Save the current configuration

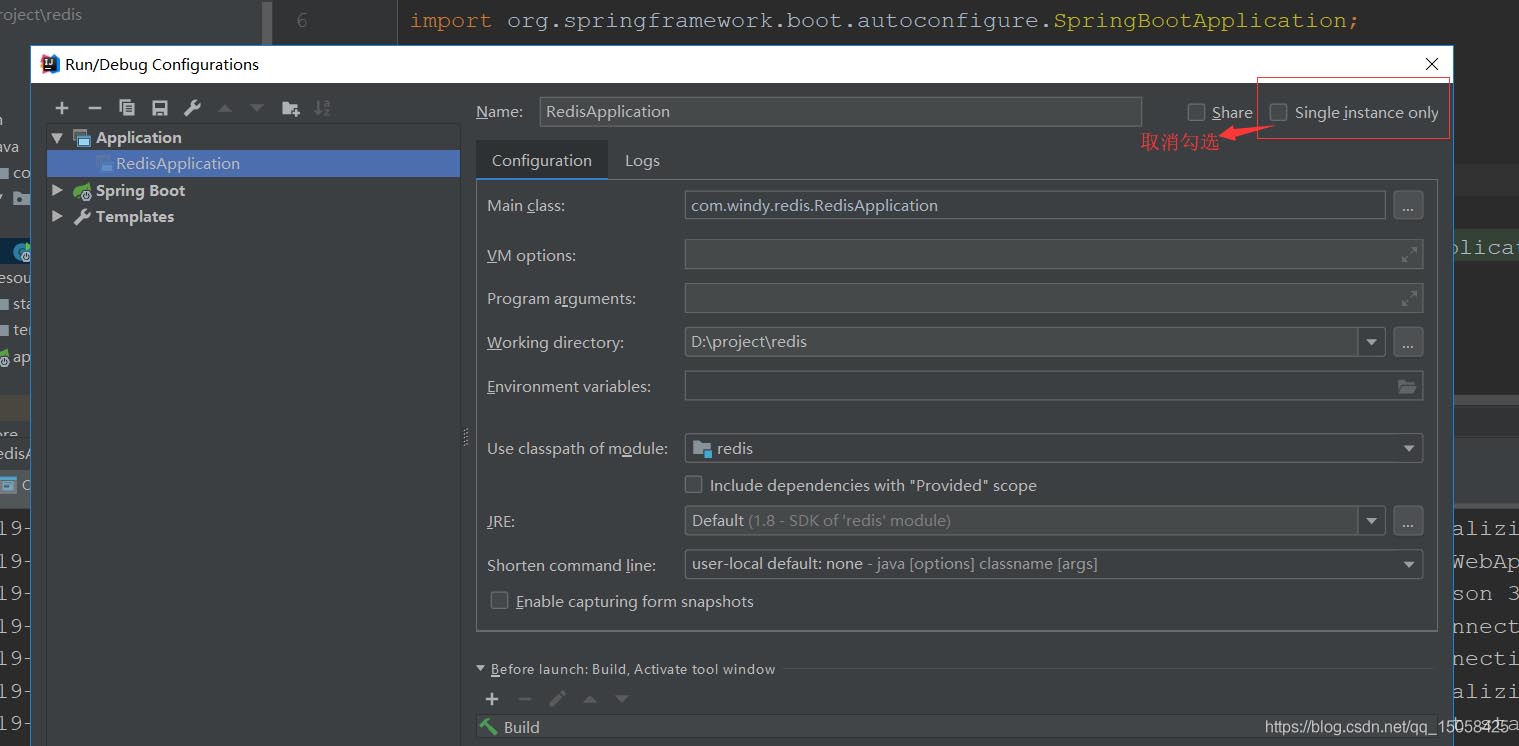click(x=160, y=108)
